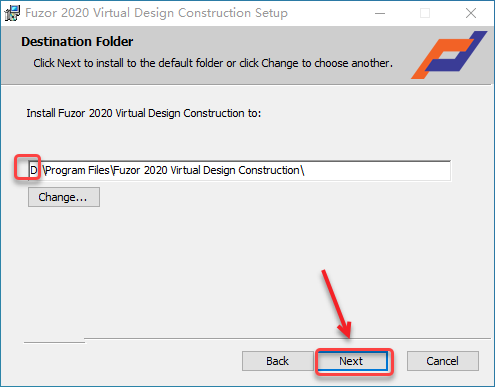Click the disabled maximize window button
This screenshot has width=495, height=387.
(425, 13)
